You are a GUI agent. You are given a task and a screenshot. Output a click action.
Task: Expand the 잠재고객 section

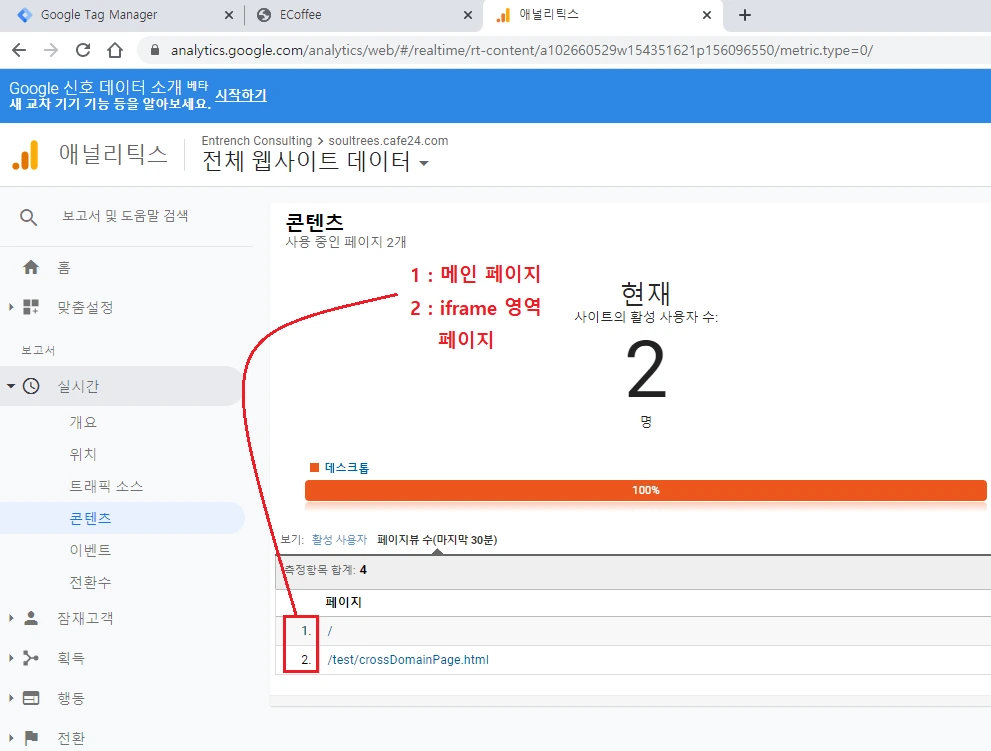click(9, 618)
